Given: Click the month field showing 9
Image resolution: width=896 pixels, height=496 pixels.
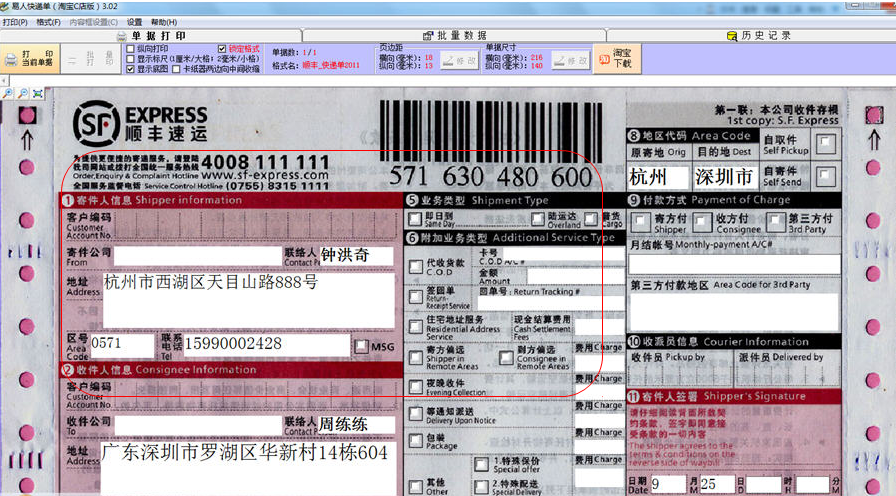Looking at the screenshot, I should [x=668, y=484].
